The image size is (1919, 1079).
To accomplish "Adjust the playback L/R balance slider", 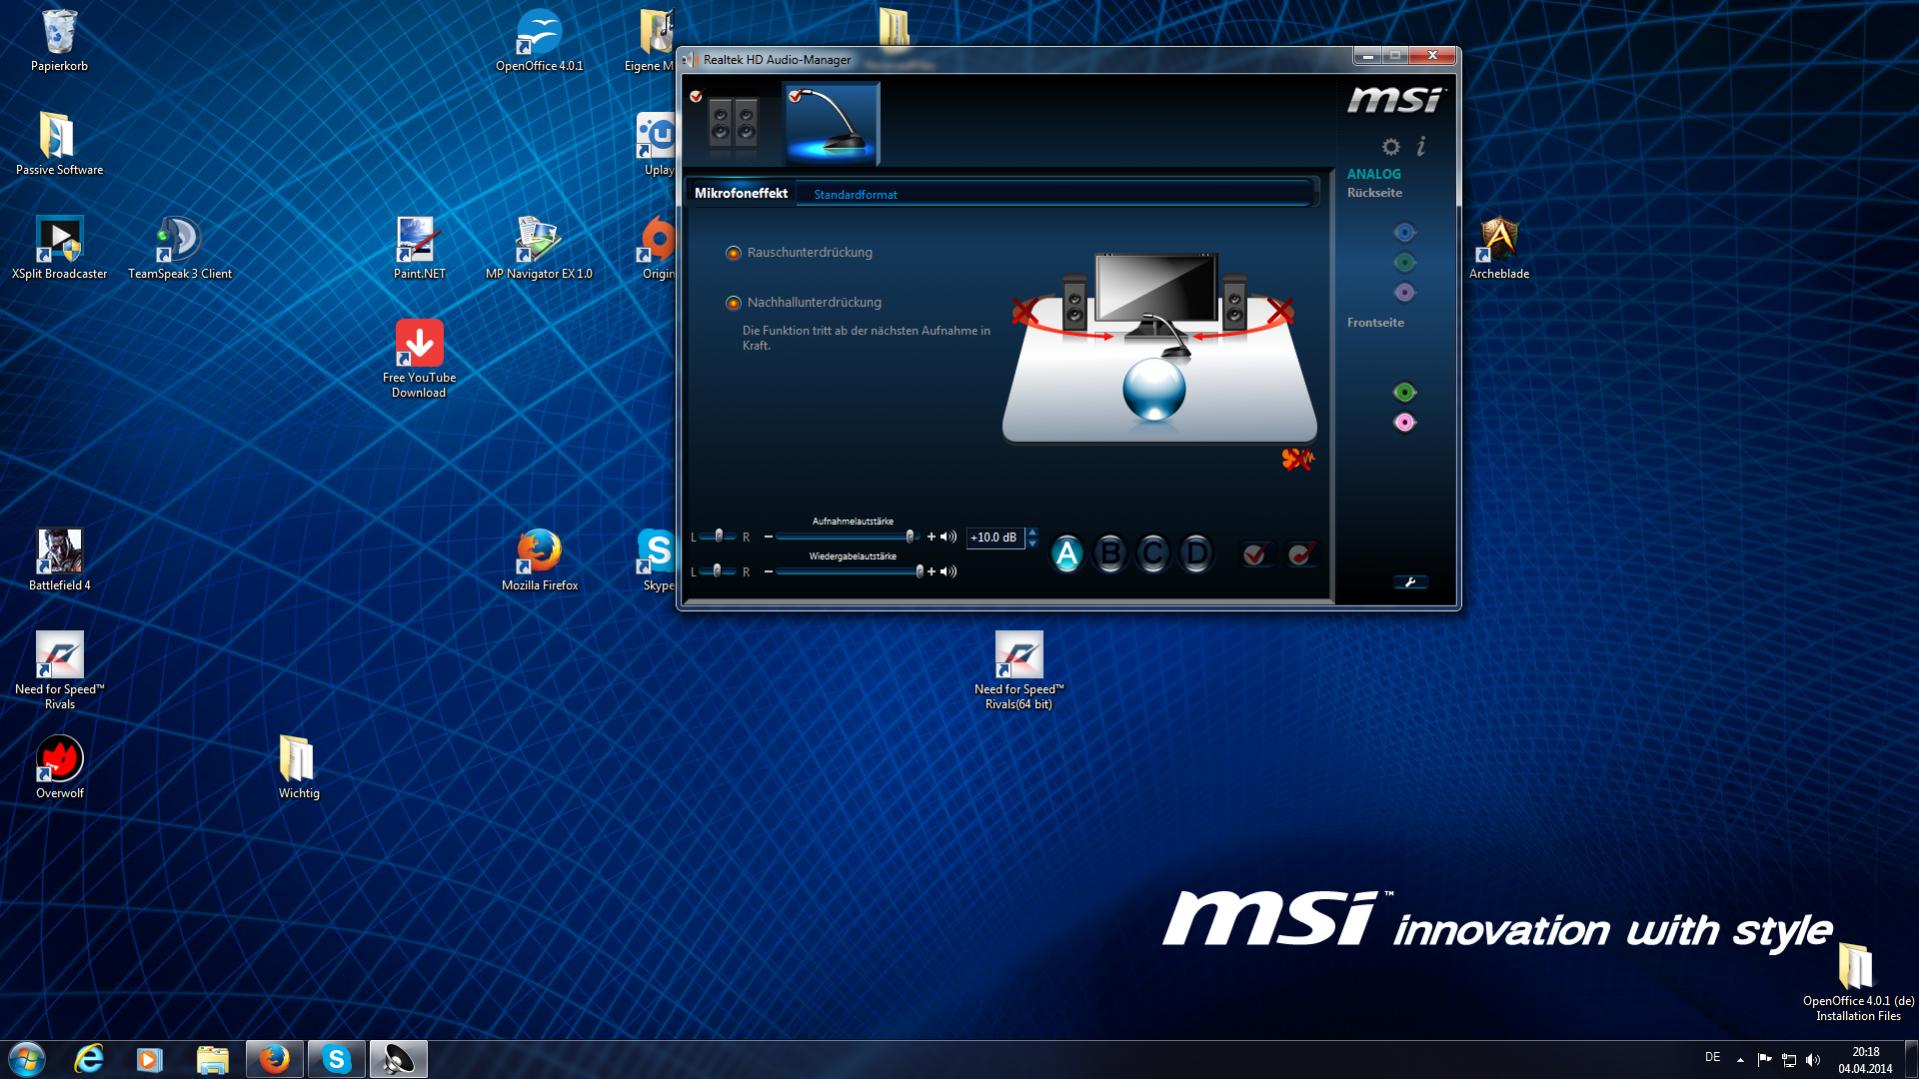I will [x=718, y=572].
